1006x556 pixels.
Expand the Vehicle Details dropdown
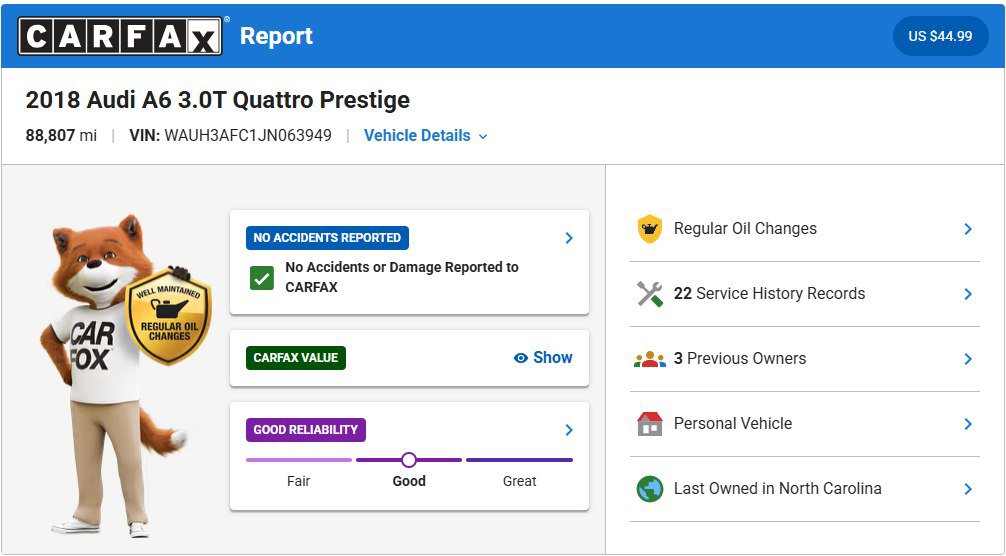pos(425,136)
